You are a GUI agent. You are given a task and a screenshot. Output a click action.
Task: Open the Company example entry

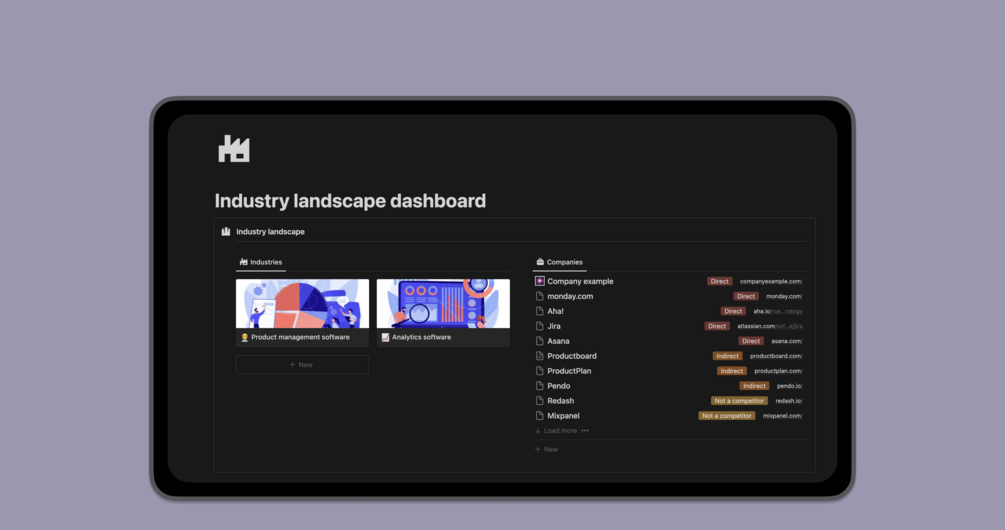tap(580, 281)
